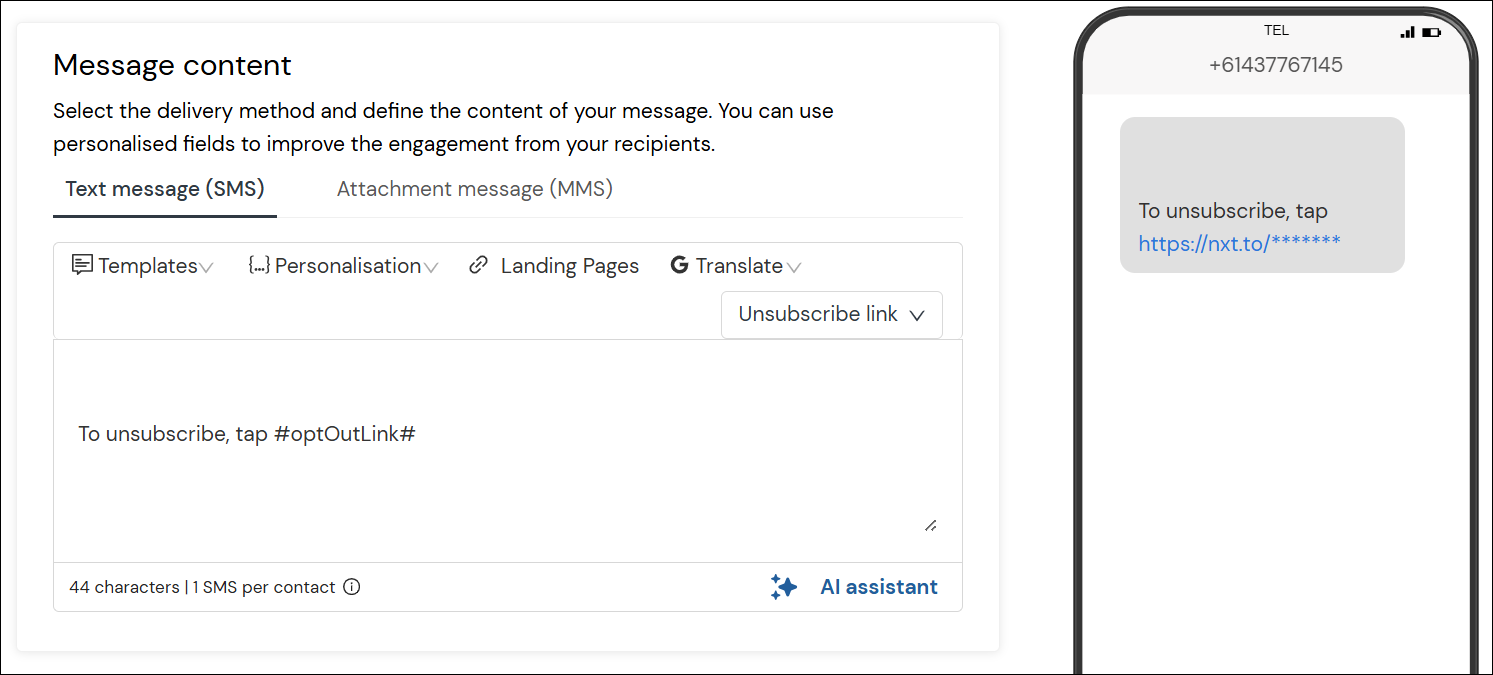1493x675 pixels.
Task: Click the 44 characters counter text
Action: [x=124, y=587]
